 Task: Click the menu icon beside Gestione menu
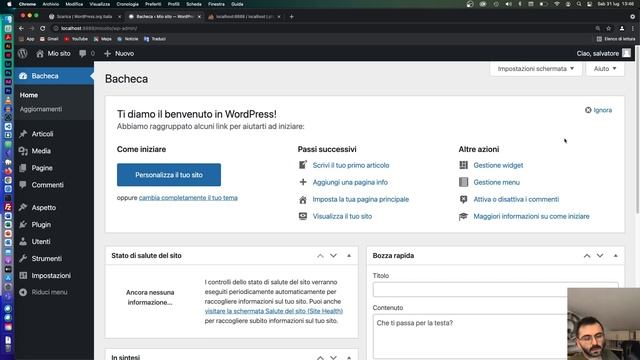[463, 182]
